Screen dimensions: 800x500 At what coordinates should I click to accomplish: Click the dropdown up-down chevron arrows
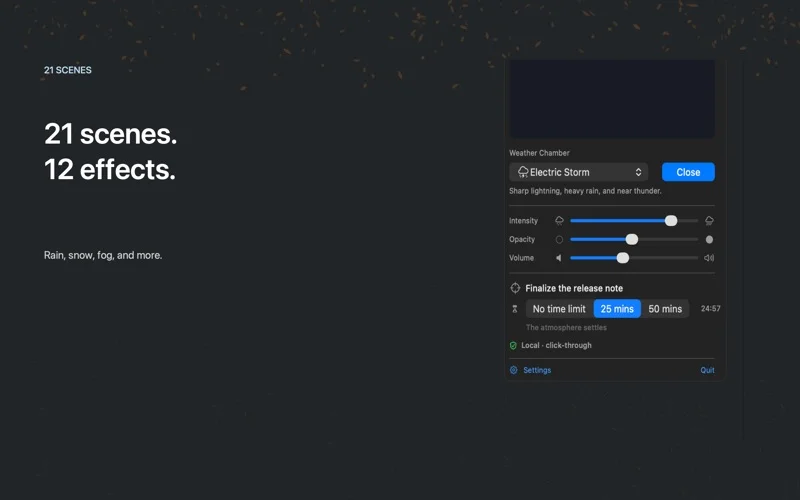coord(638,172)
